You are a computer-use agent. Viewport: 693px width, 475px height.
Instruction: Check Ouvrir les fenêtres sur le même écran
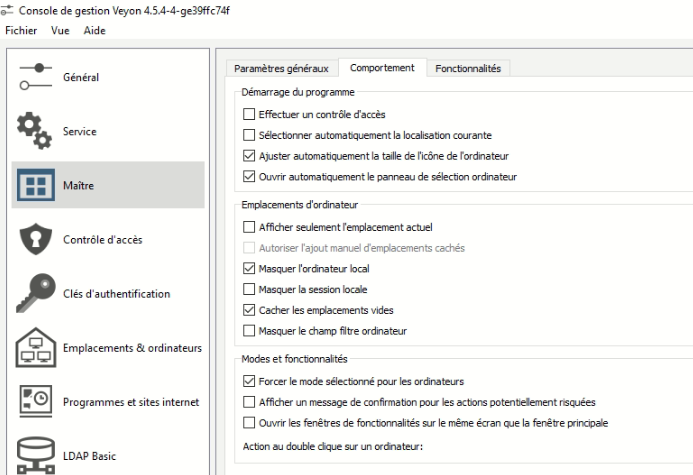click(249, 423)
